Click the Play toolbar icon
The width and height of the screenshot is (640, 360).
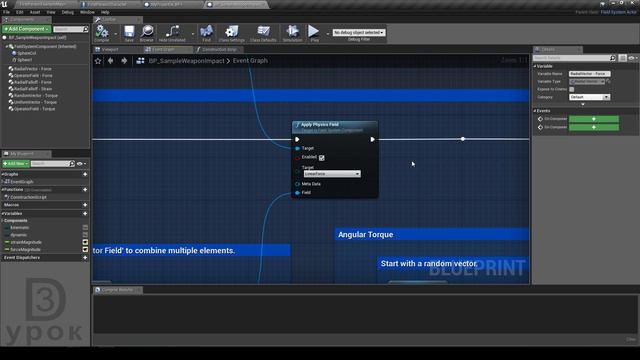point(314,33)
